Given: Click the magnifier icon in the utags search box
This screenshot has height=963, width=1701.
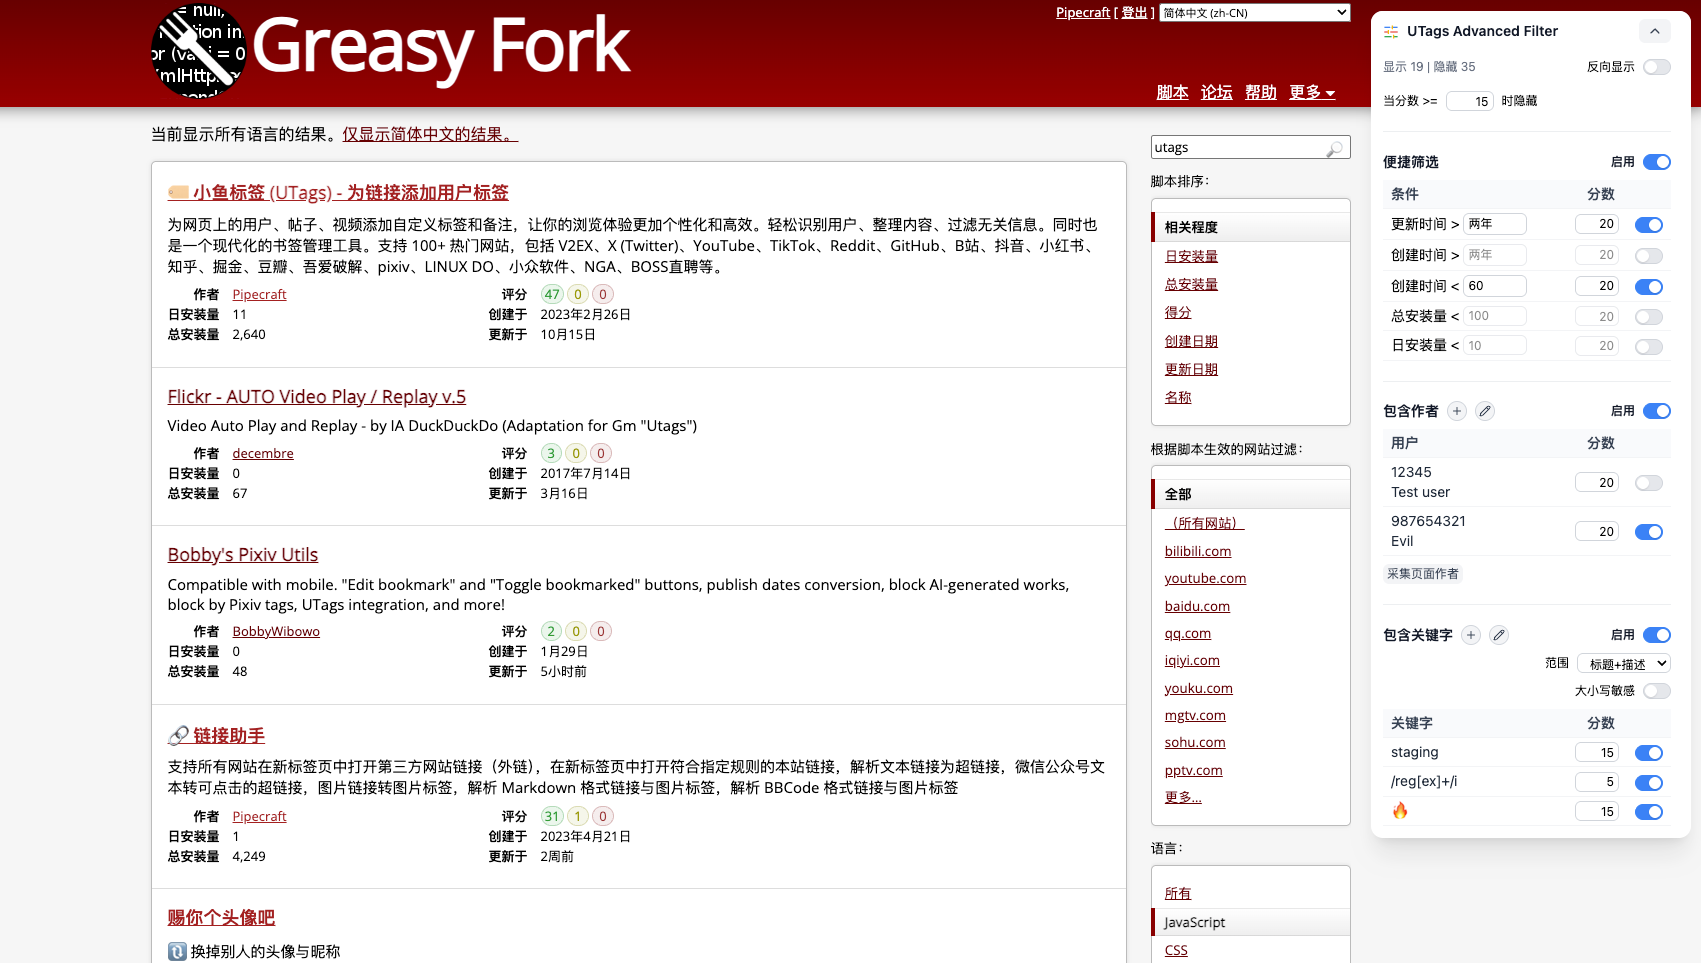Looking at the screenshot, I should tap(1334, 148).
